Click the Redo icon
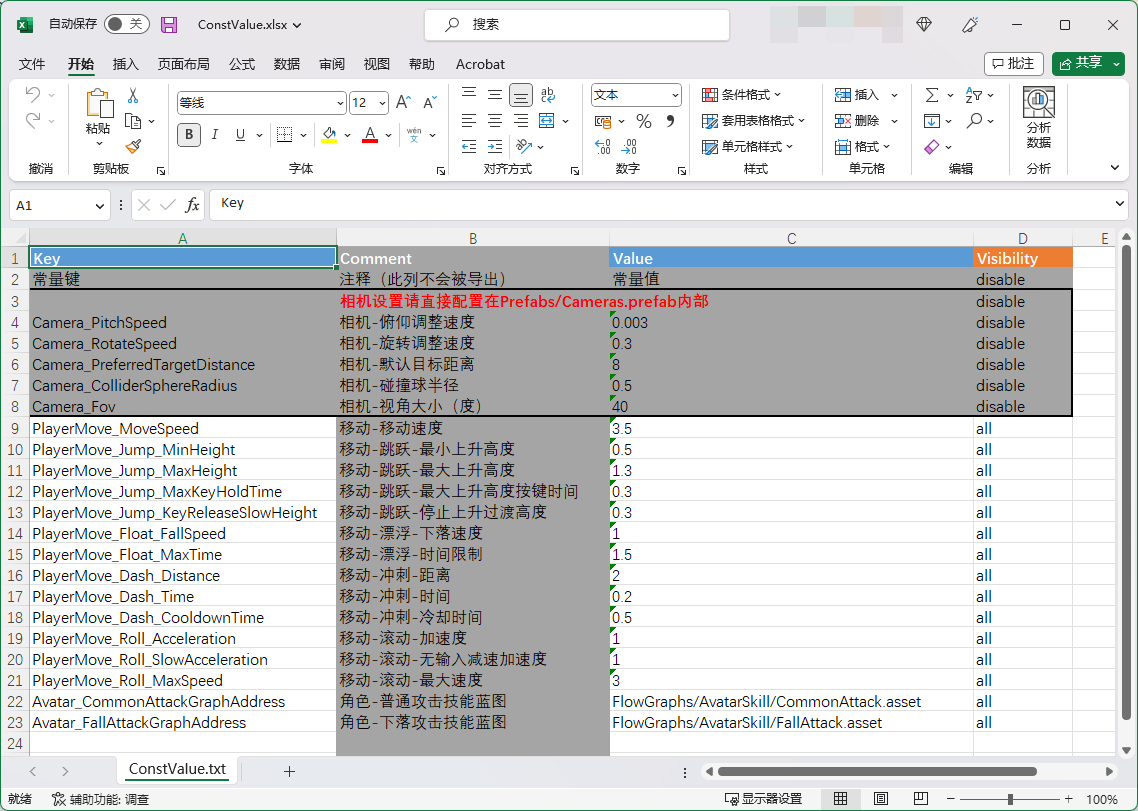The width and height of the screenshot is (1138, 811). click(33, 121)
